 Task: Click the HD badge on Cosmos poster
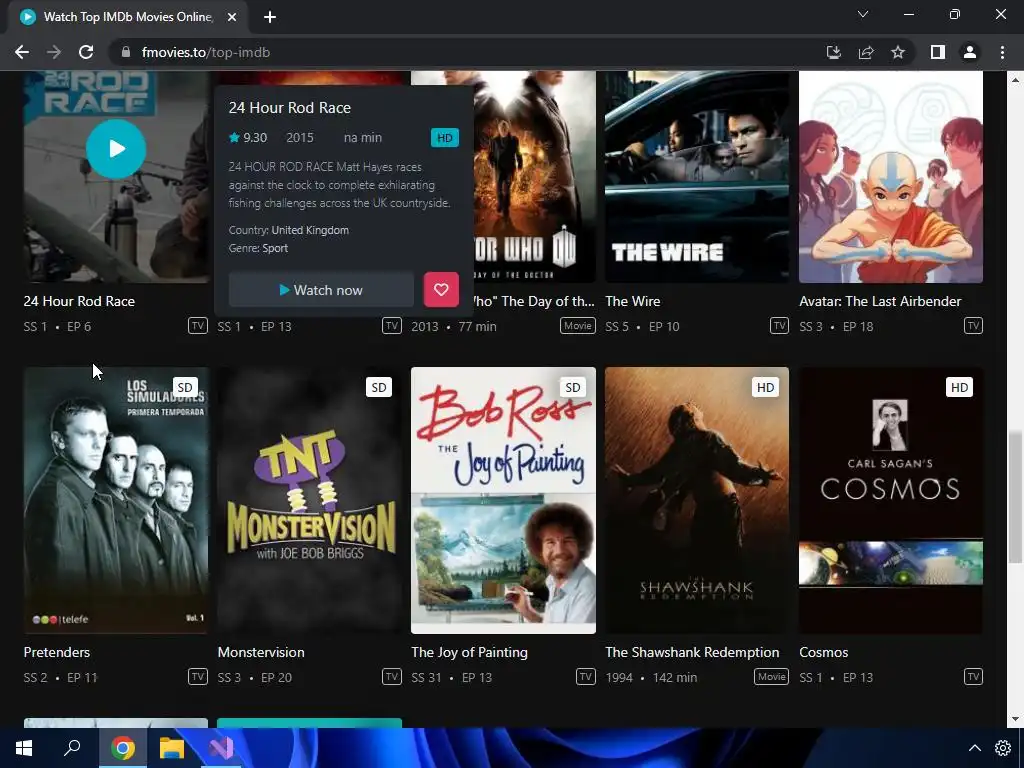click(959, 387)
